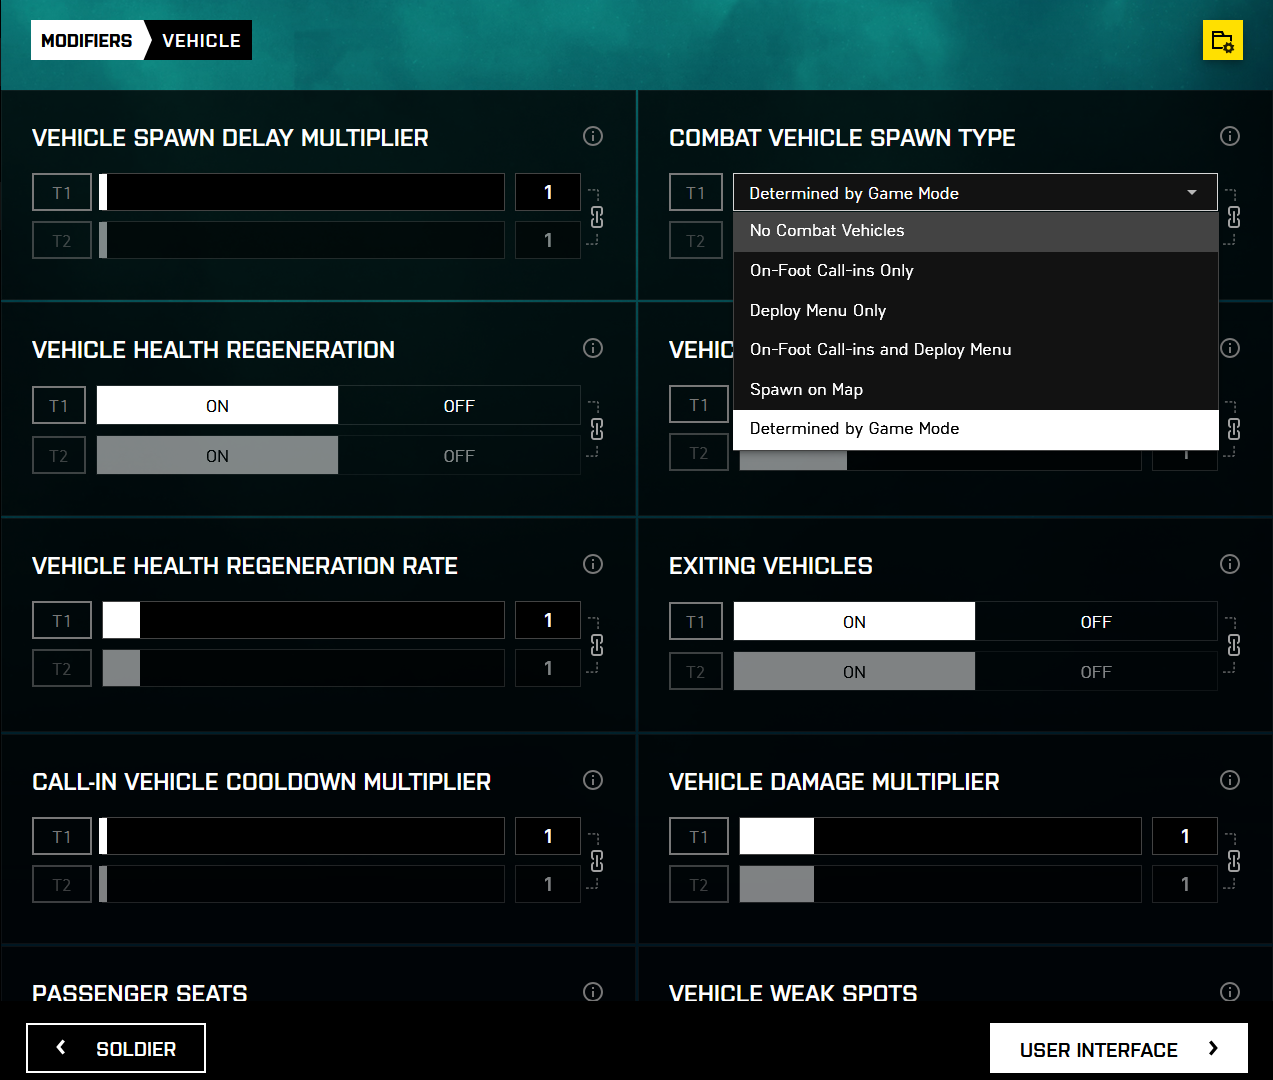The image size is (1273, 1080).
Task: Show info for Vehicle Spawn Delay Multiplier
Action: [x=593, y=136]
